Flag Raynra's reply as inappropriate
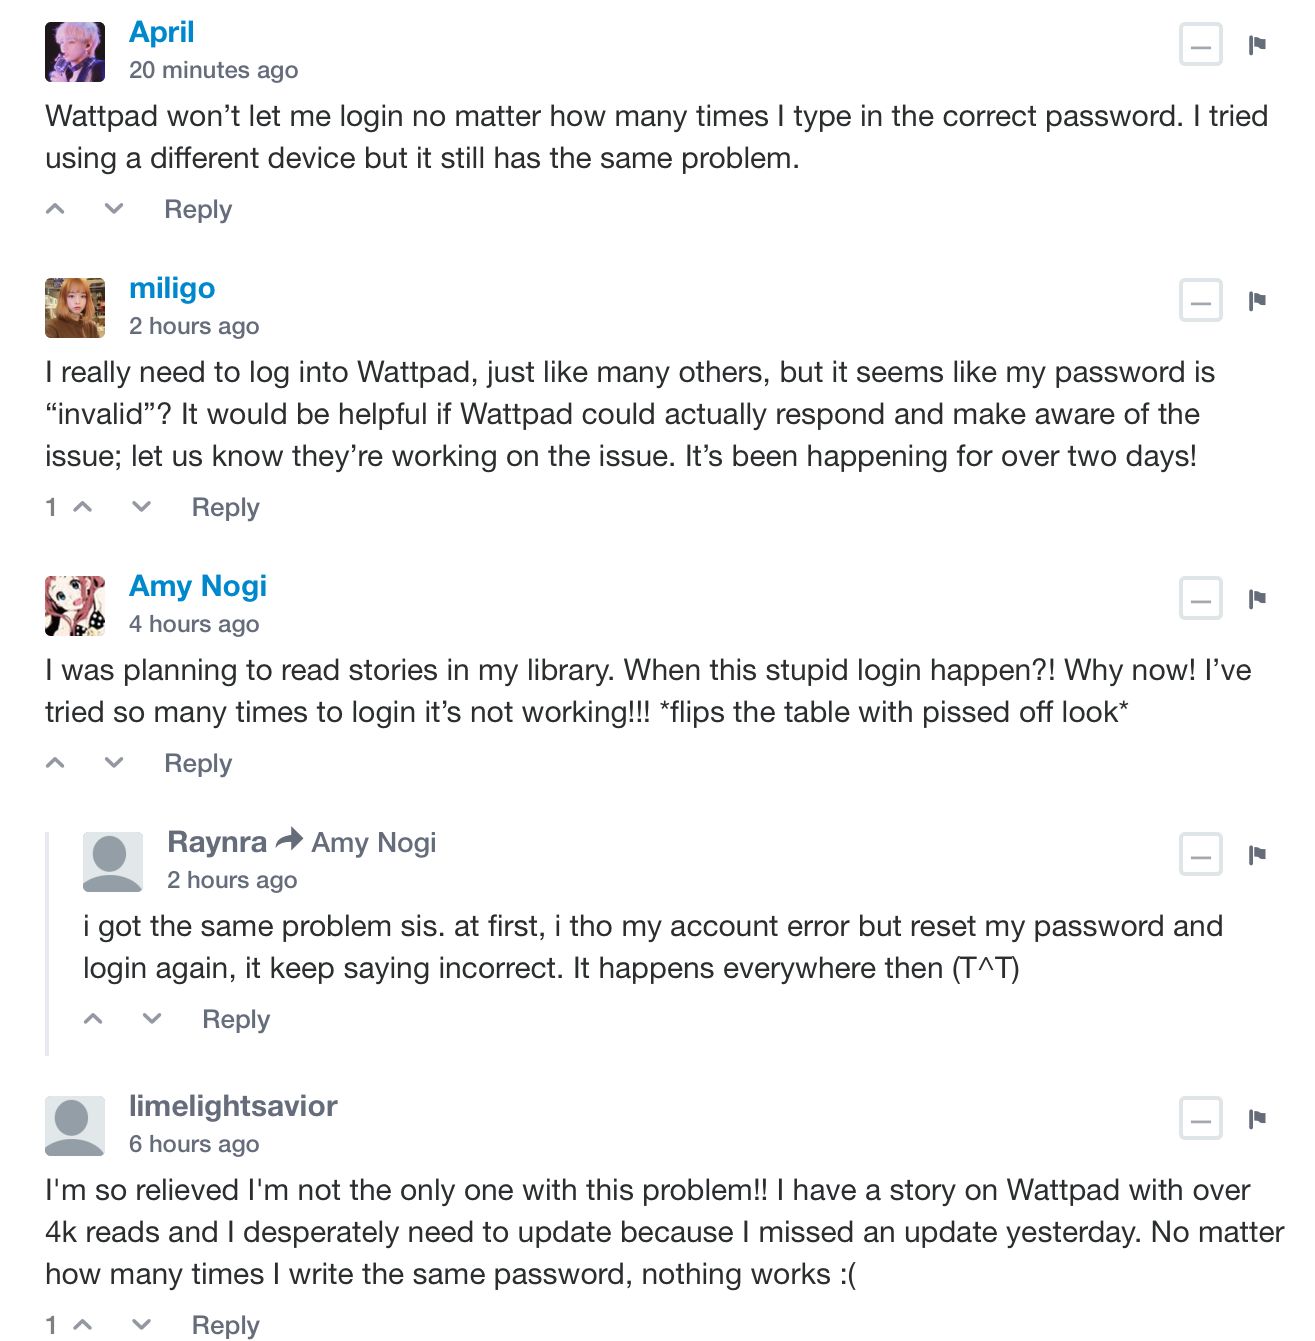1315x1341 pixels. click(x=1257, y=855)
